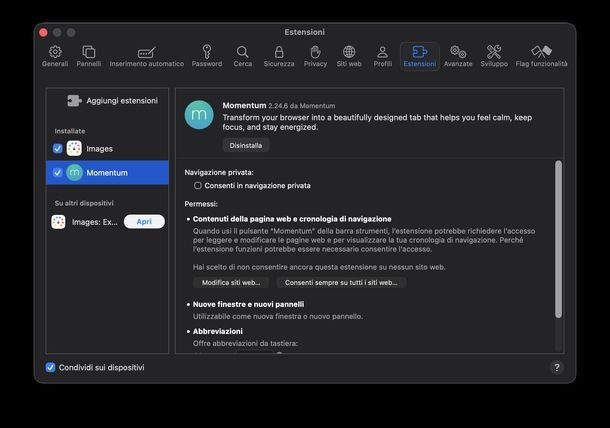Click the Aggiungi estensioni label

point(122,101)
